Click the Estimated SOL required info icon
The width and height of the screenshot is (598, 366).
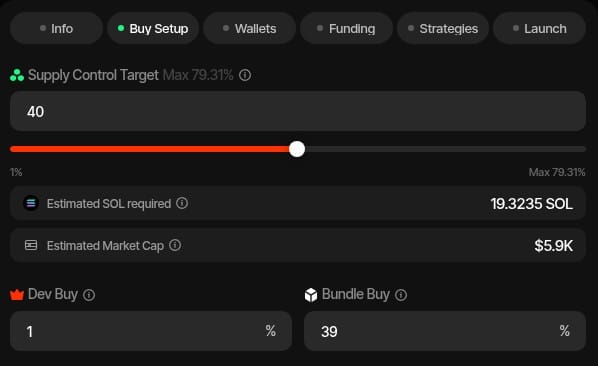[182, 203]
